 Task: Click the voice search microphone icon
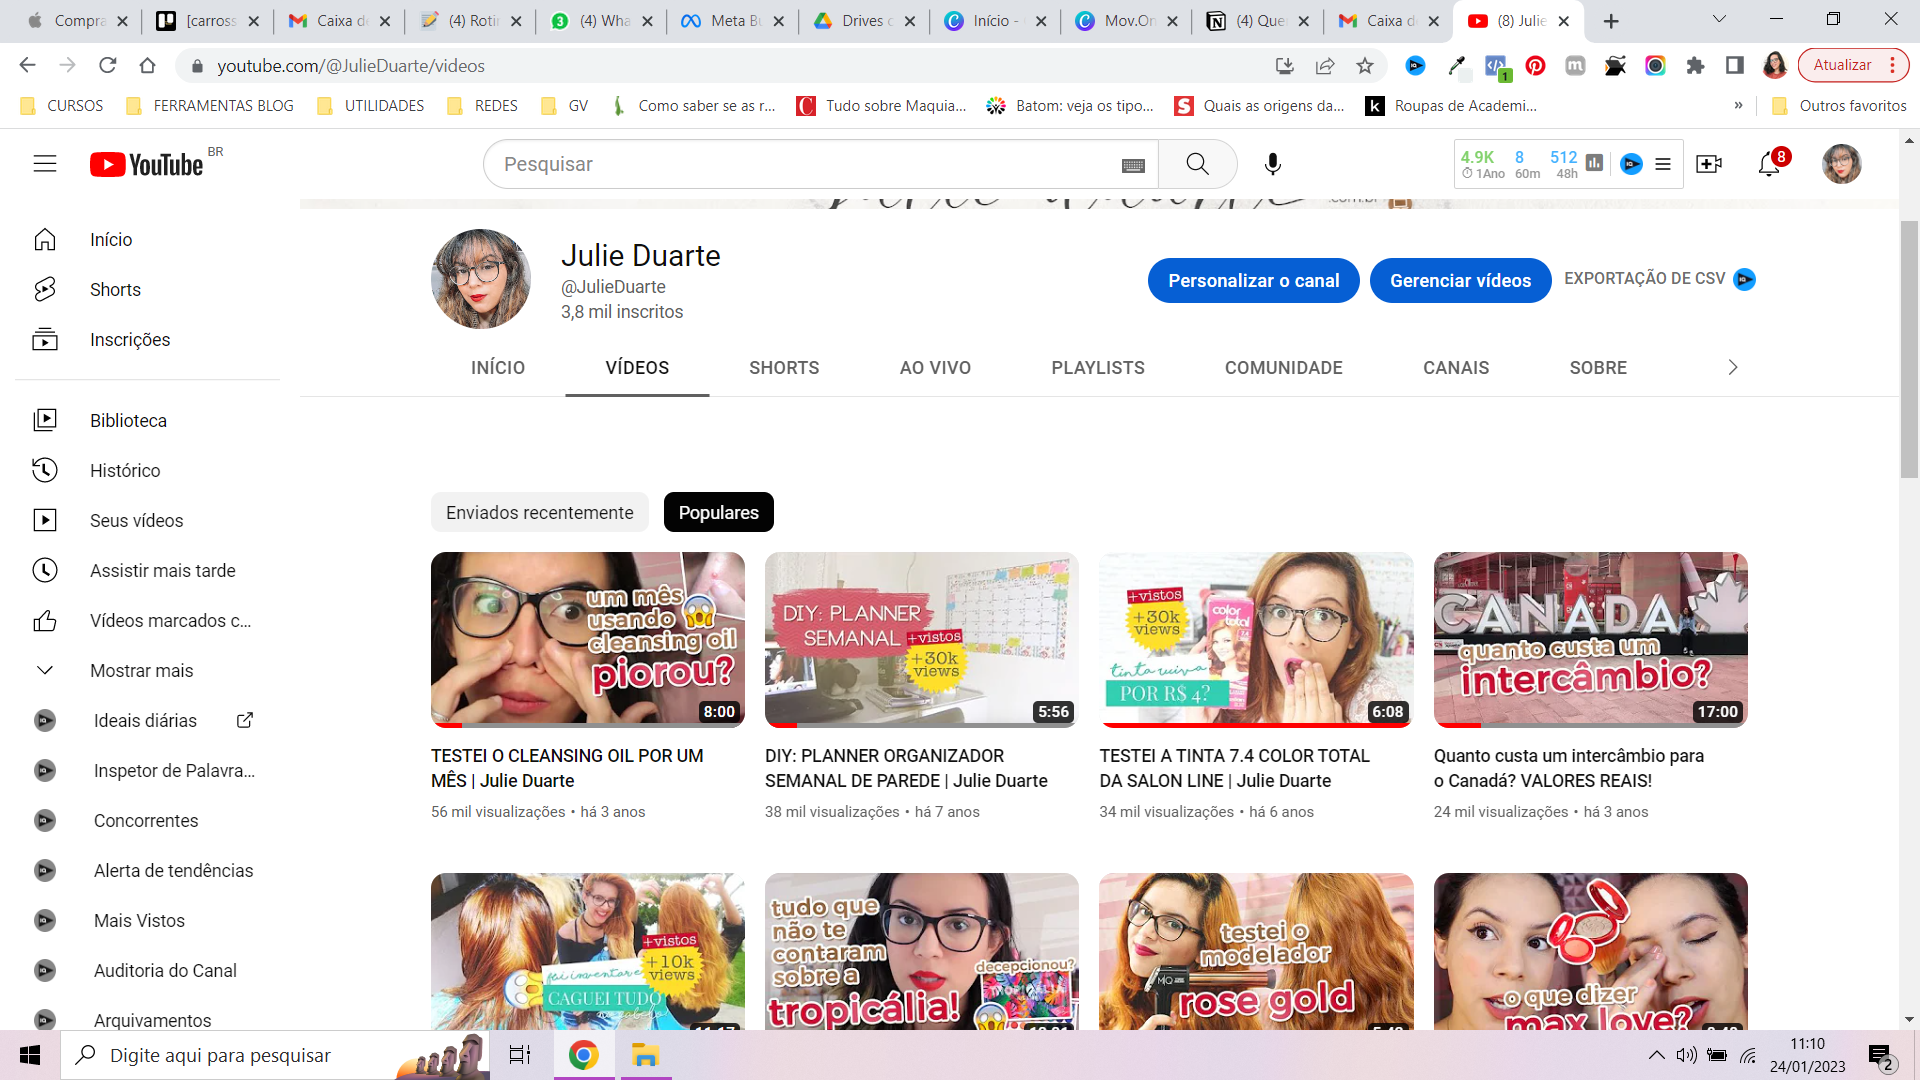(x=1272, y=164)
